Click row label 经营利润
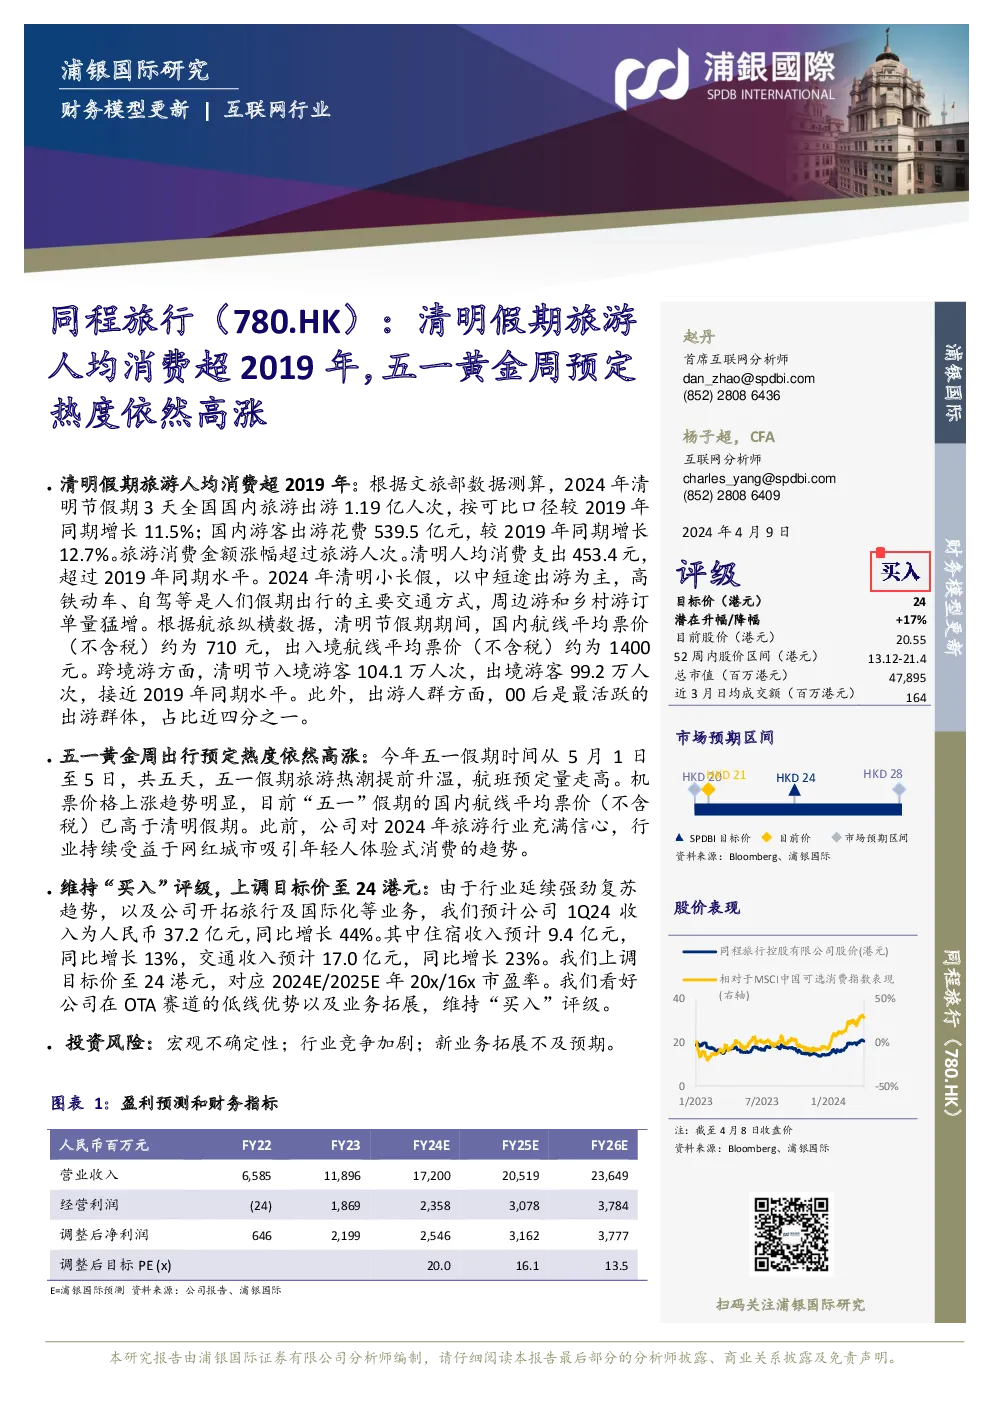992x1403 pixels. [x=89, y=1205]
